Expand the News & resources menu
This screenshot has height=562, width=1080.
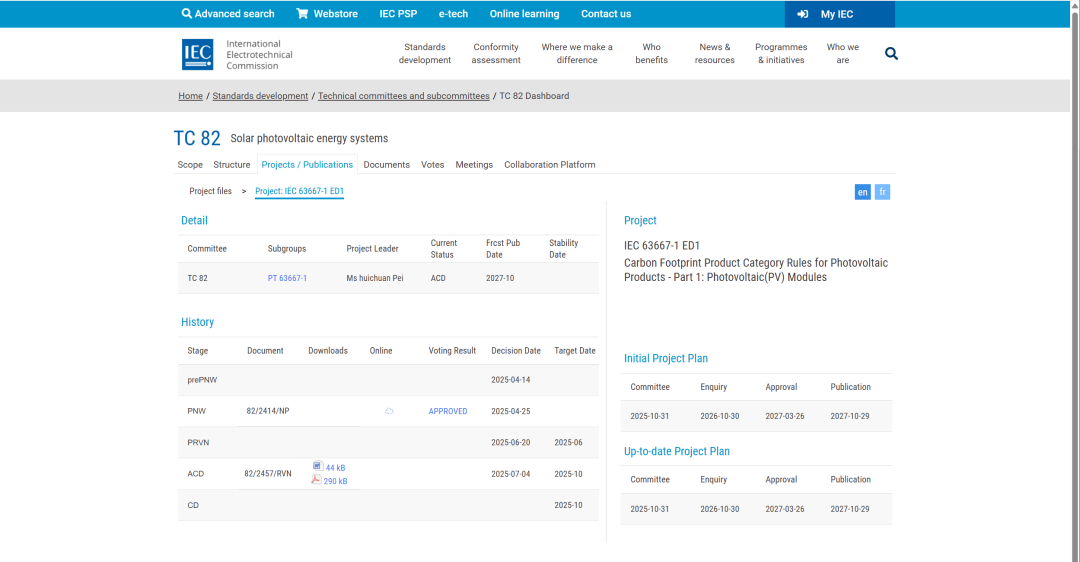(714, 54)
